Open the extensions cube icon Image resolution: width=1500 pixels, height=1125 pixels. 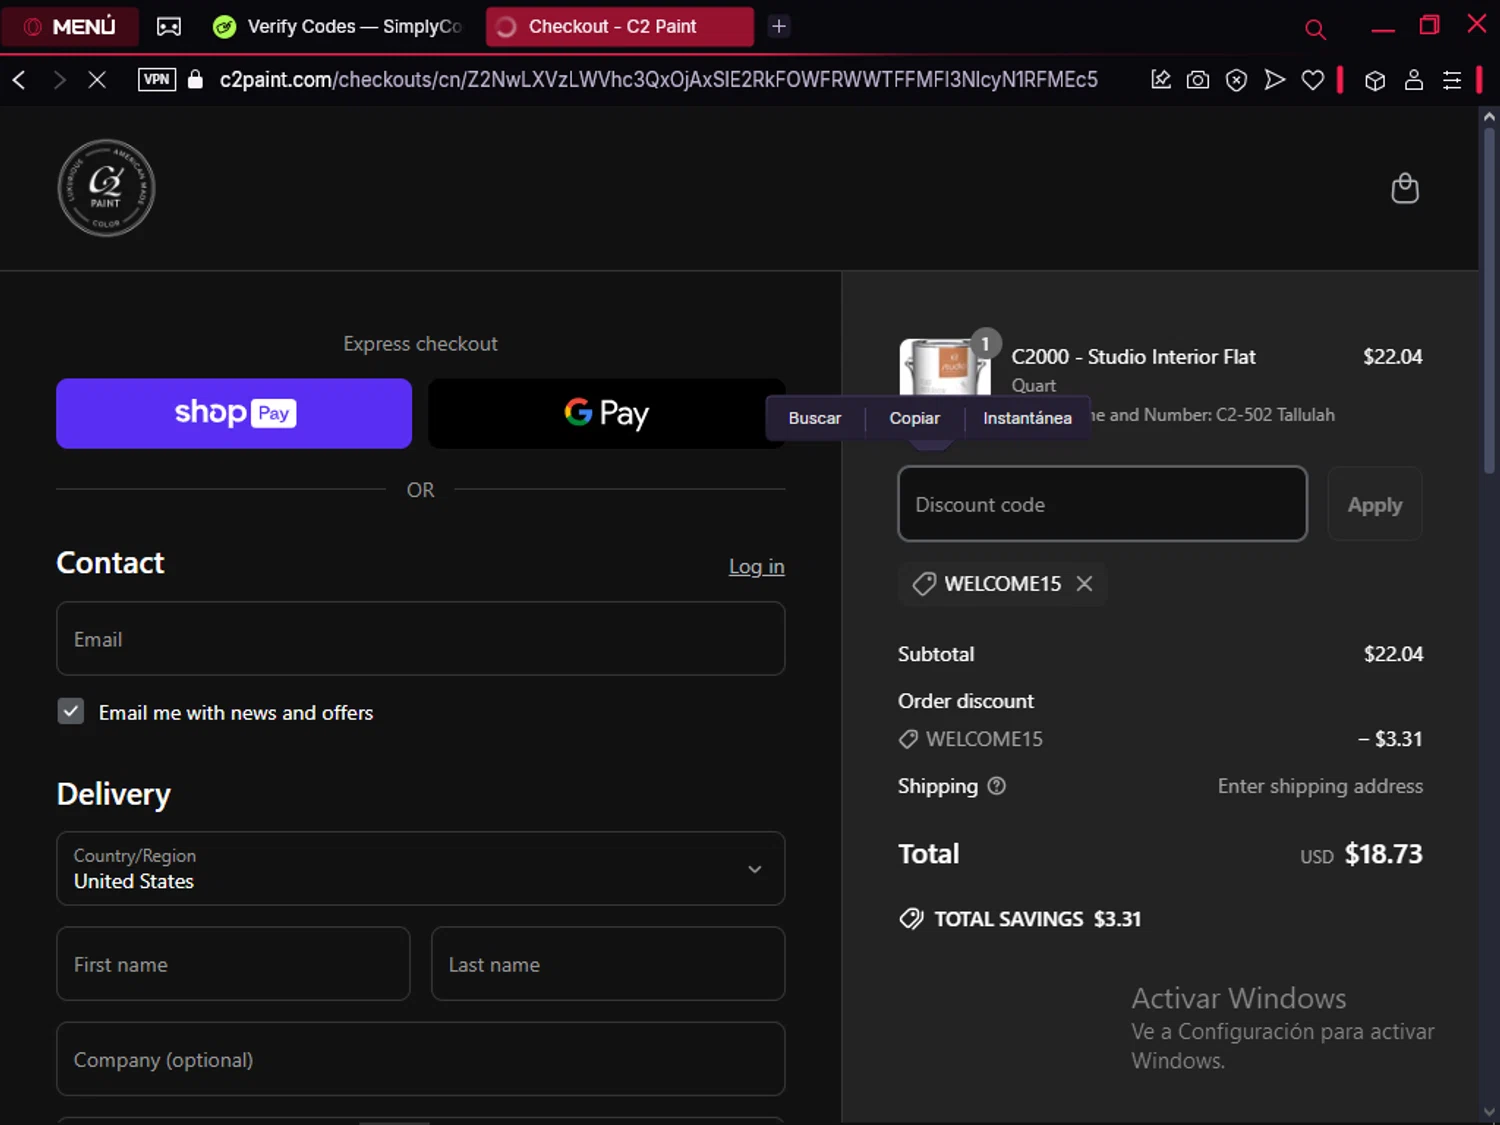coord(1375,81)
